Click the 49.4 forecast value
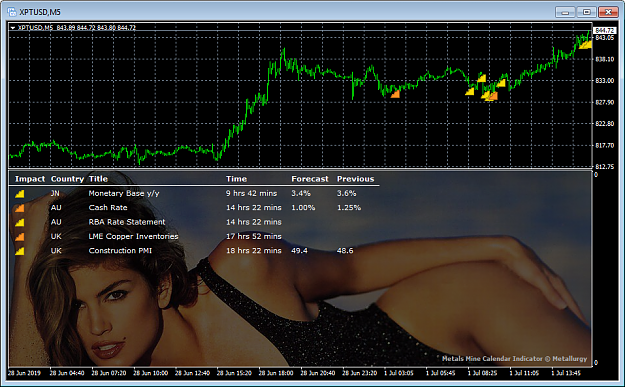 pyautogui.click(x=299, y=251)
